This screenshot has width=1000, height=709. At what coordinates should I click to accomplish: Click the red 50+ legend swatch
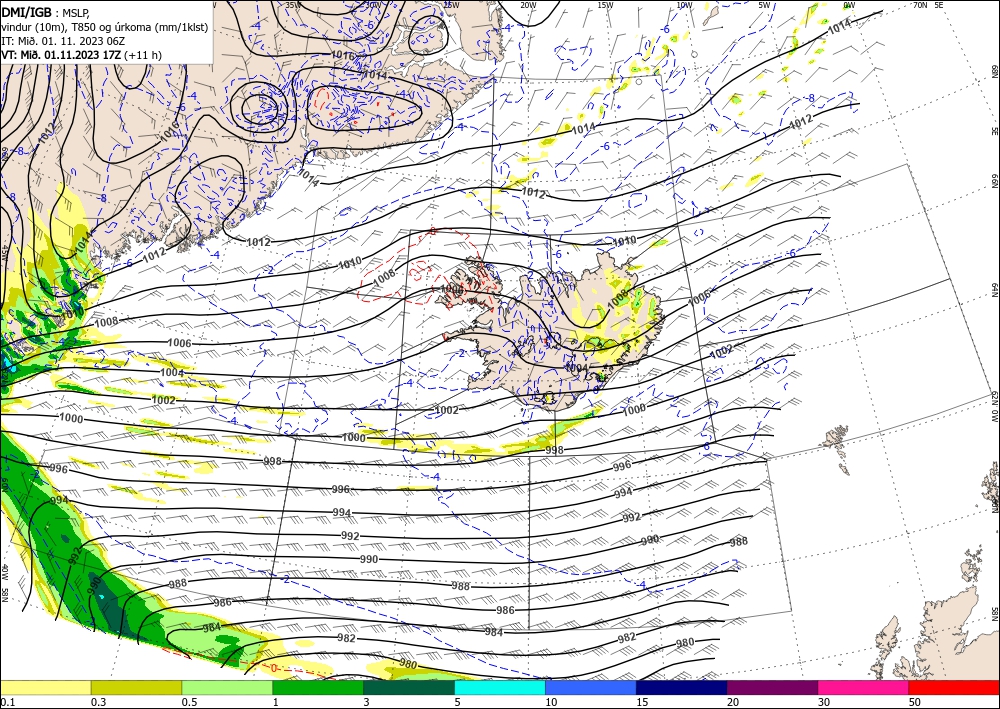point(954,687)
